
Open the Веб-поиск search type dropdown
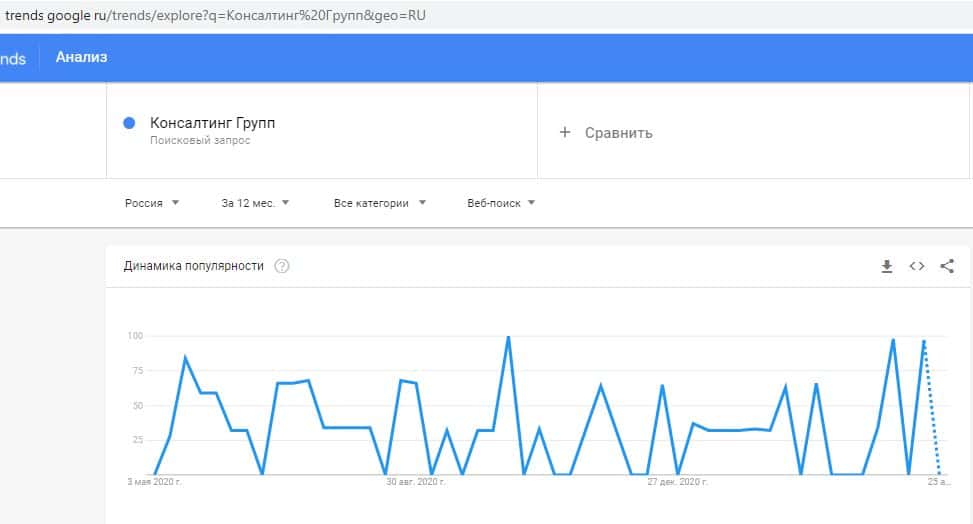(501, 203)
